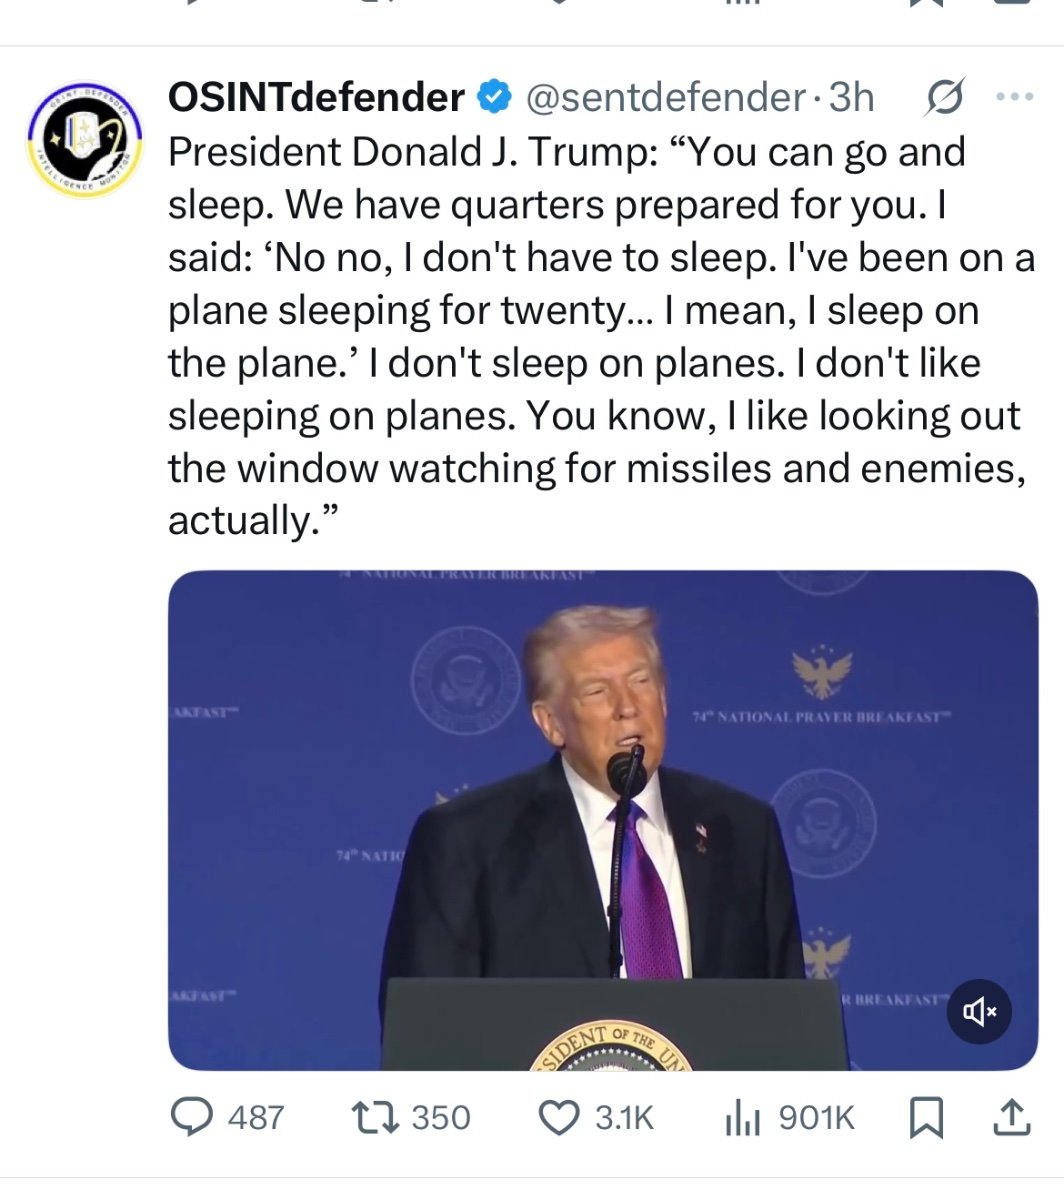The height and width of the screenshot is (1200, 1064).
Task: Repost using the retweet arrows icon
Action: tap(380, 1117)
